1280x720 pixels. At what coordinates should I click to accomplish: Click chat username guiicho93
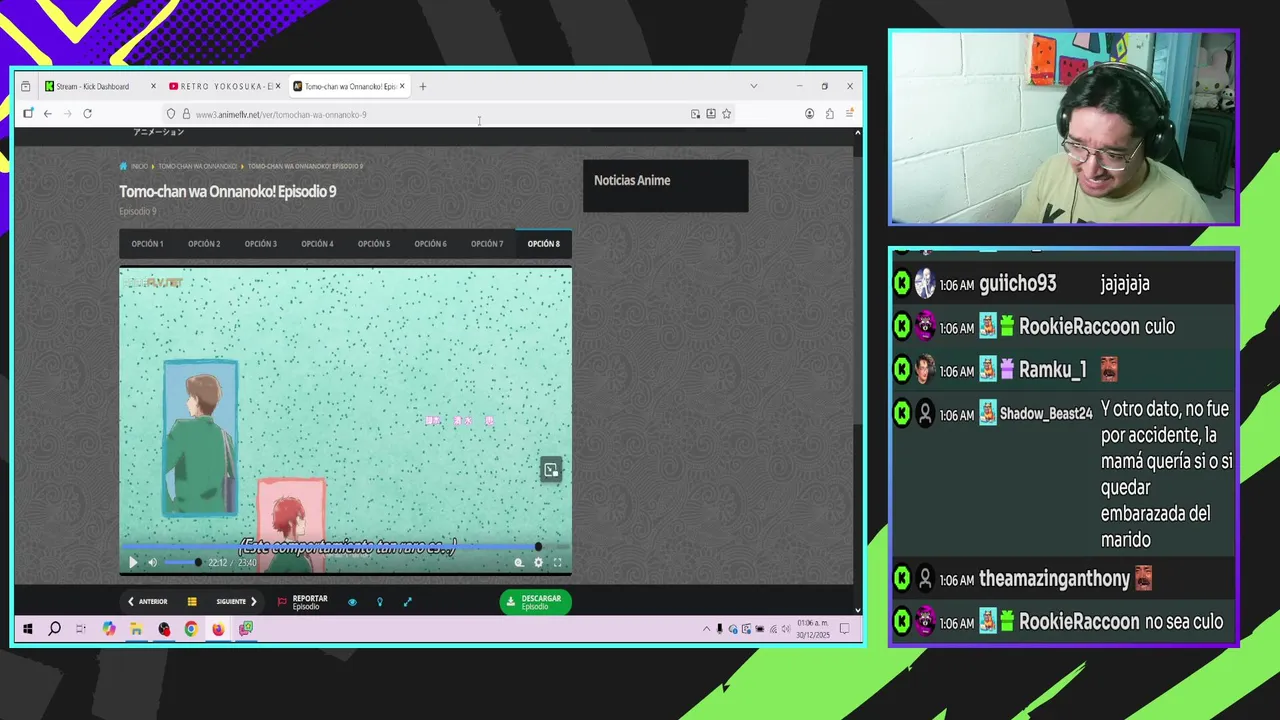tap(1018, 284)
